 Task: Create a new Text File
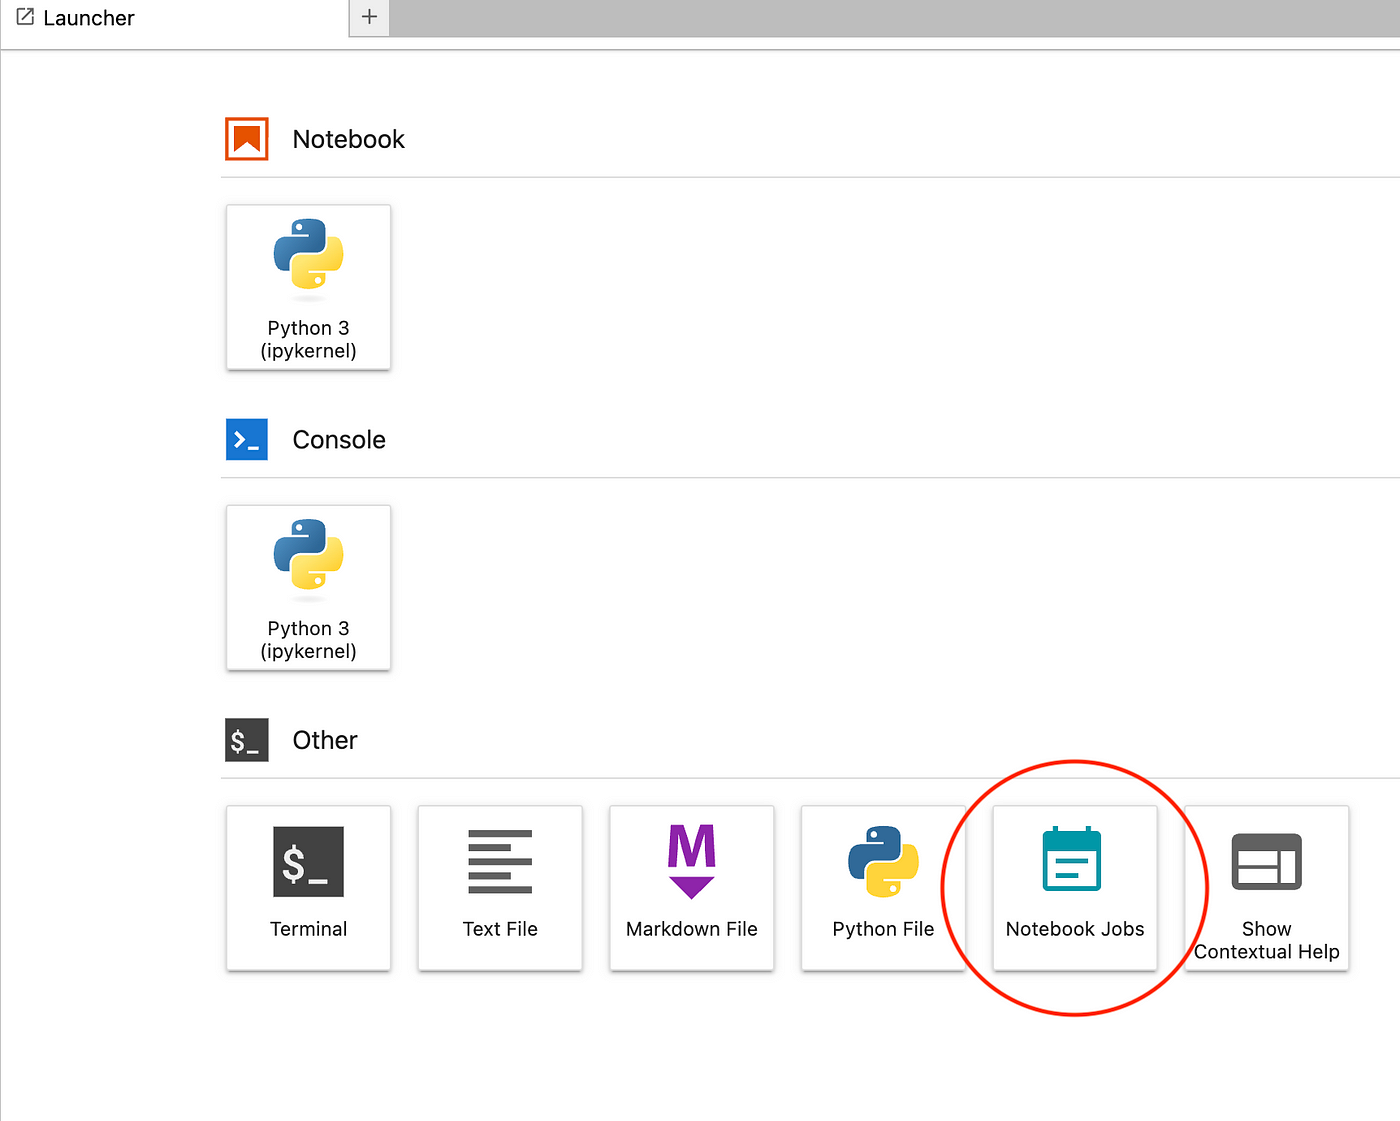tap(500, 887)
